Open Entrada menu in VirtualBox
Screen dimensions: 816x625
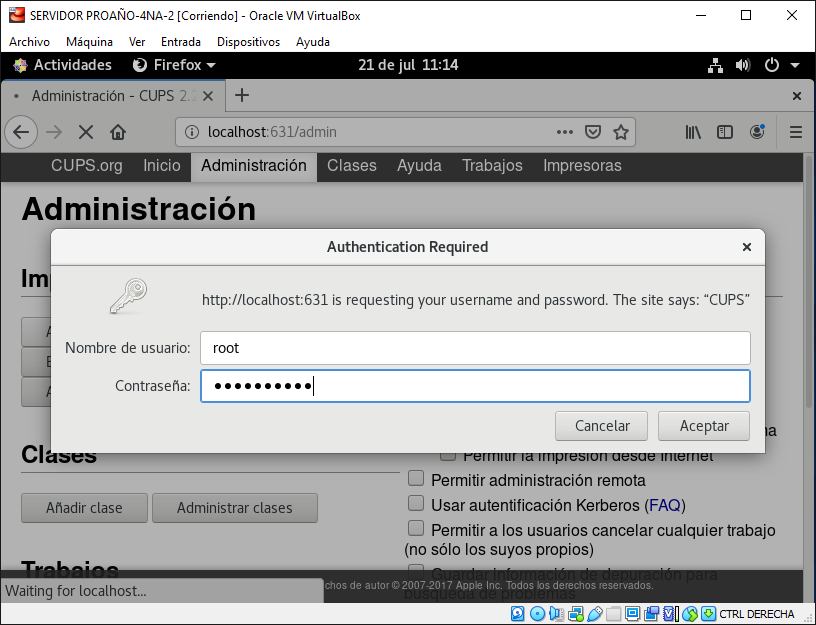(181, 42)
